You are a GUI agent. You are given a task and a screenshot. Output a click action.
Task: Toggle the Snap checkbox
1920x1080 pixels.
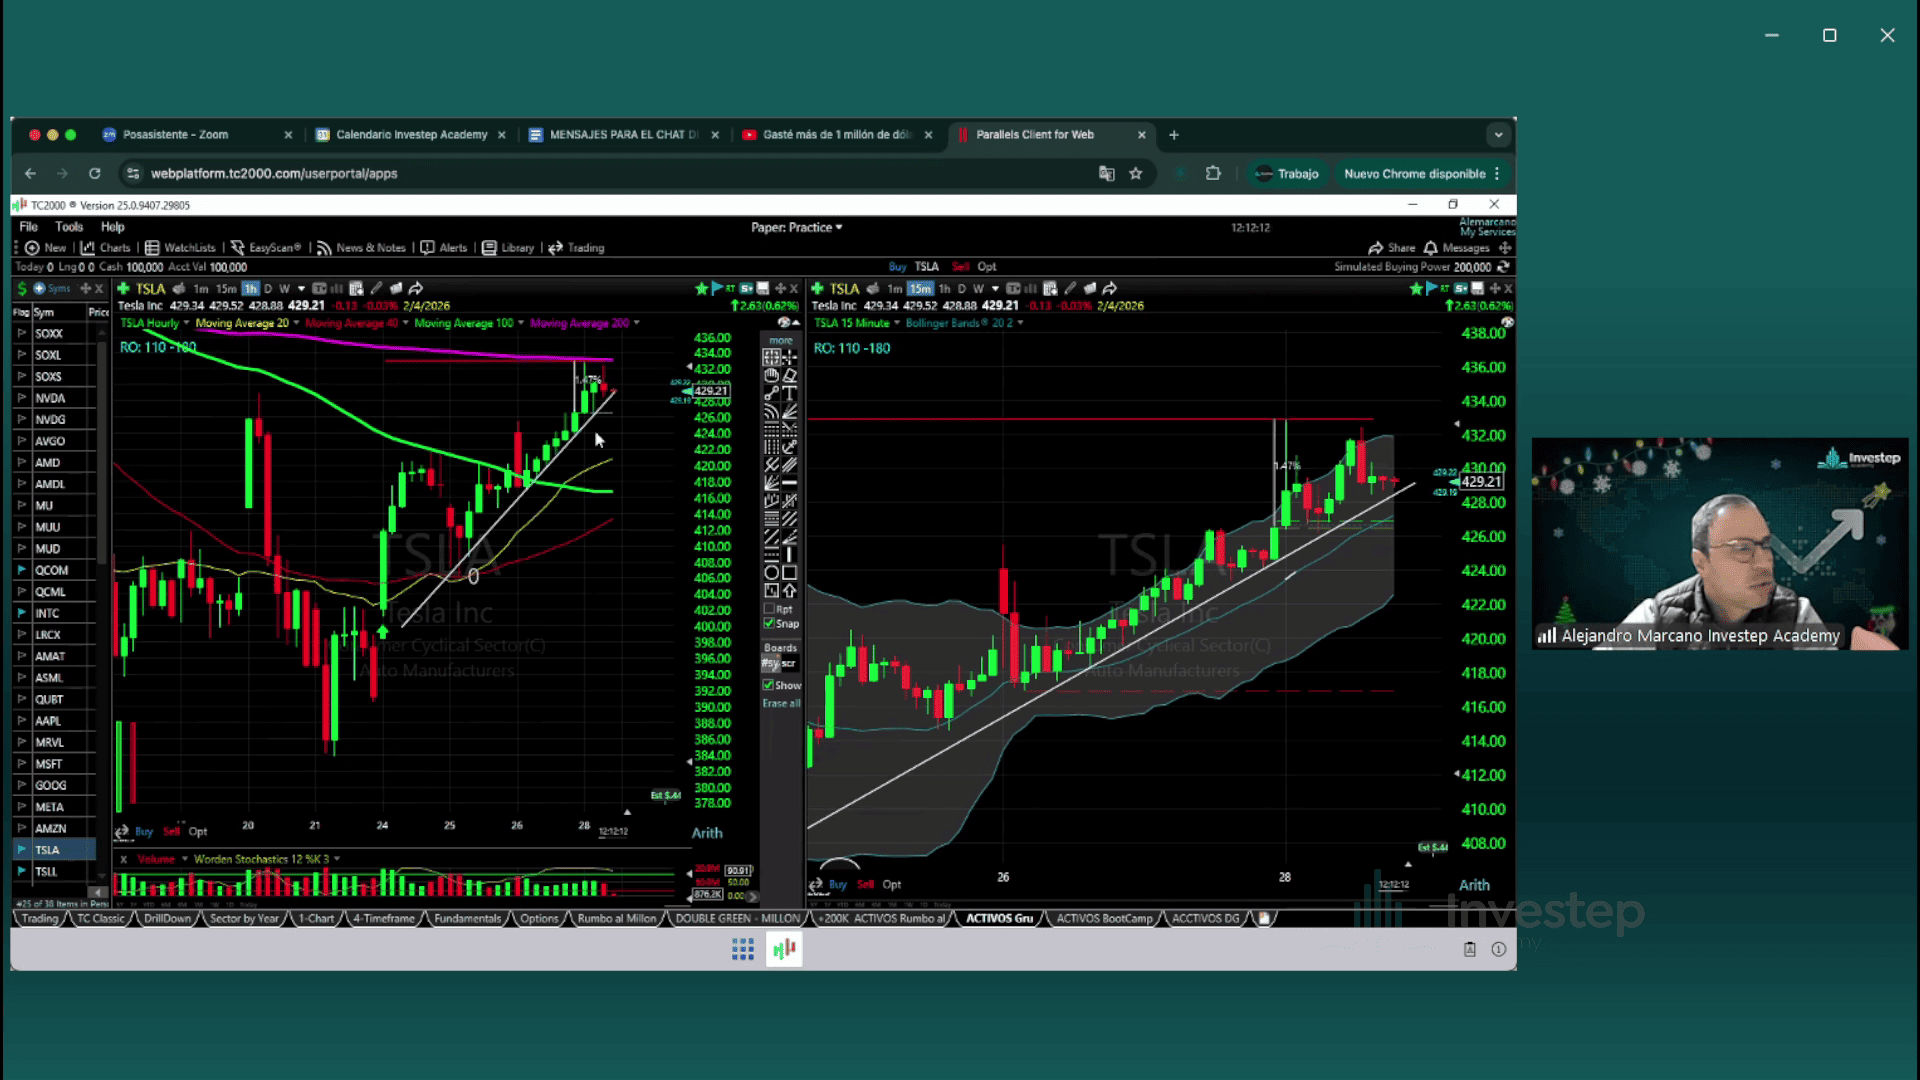pos(769,623)
